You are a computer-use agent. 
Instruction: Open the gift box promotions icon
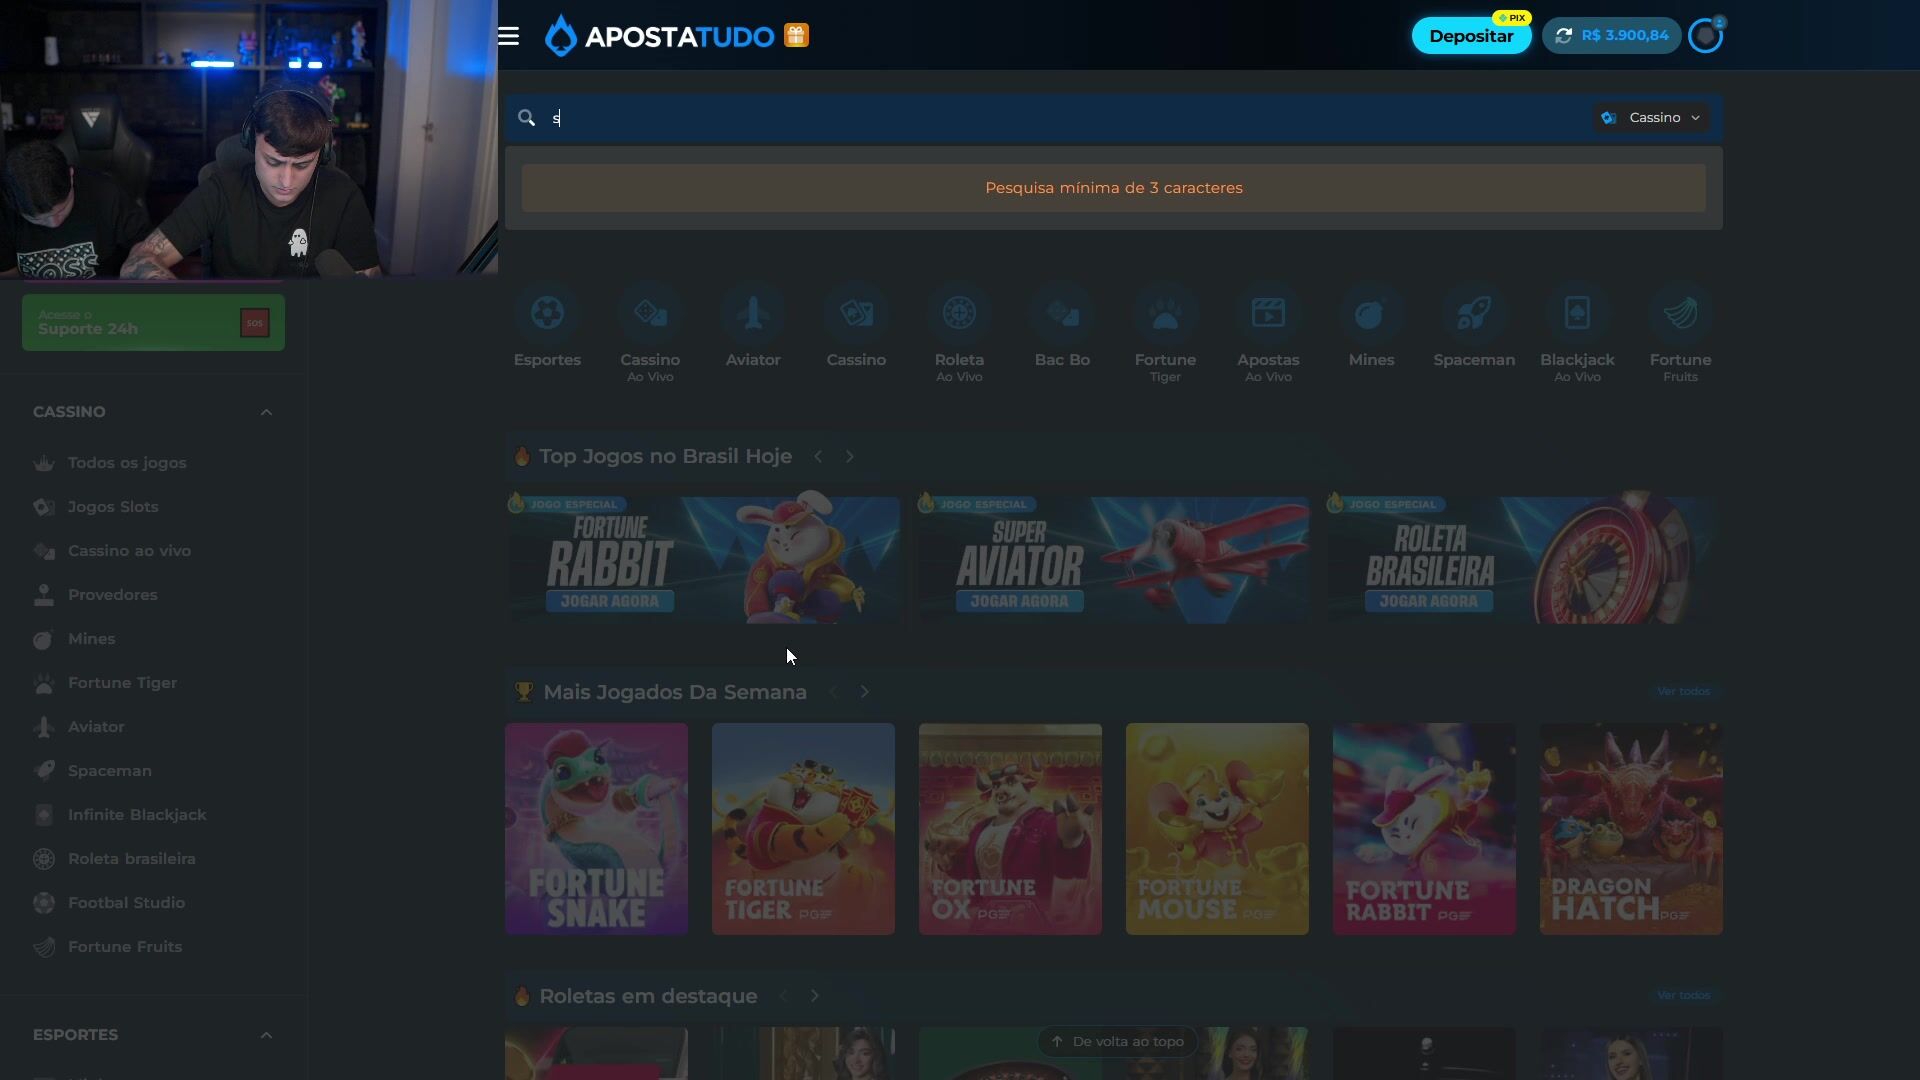[x=796, y=36]
